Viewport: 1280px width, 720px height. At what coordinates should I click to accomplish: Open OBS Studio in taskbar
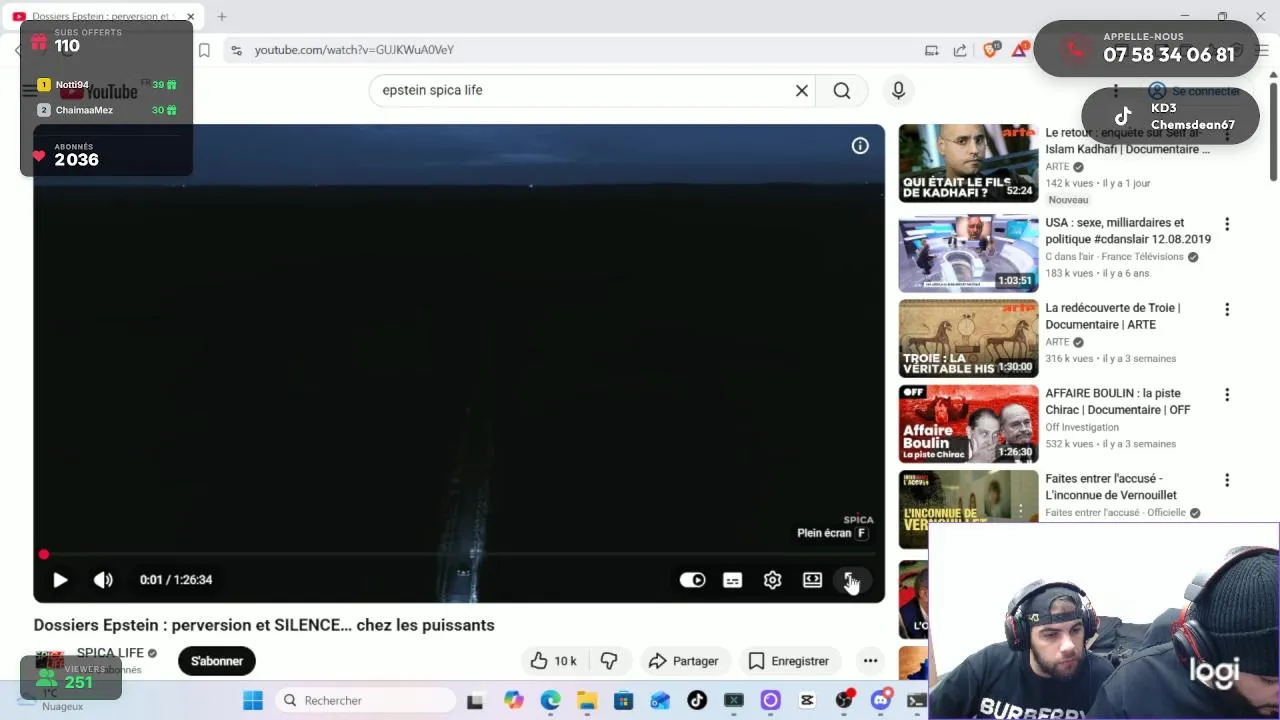pos(844,701)
